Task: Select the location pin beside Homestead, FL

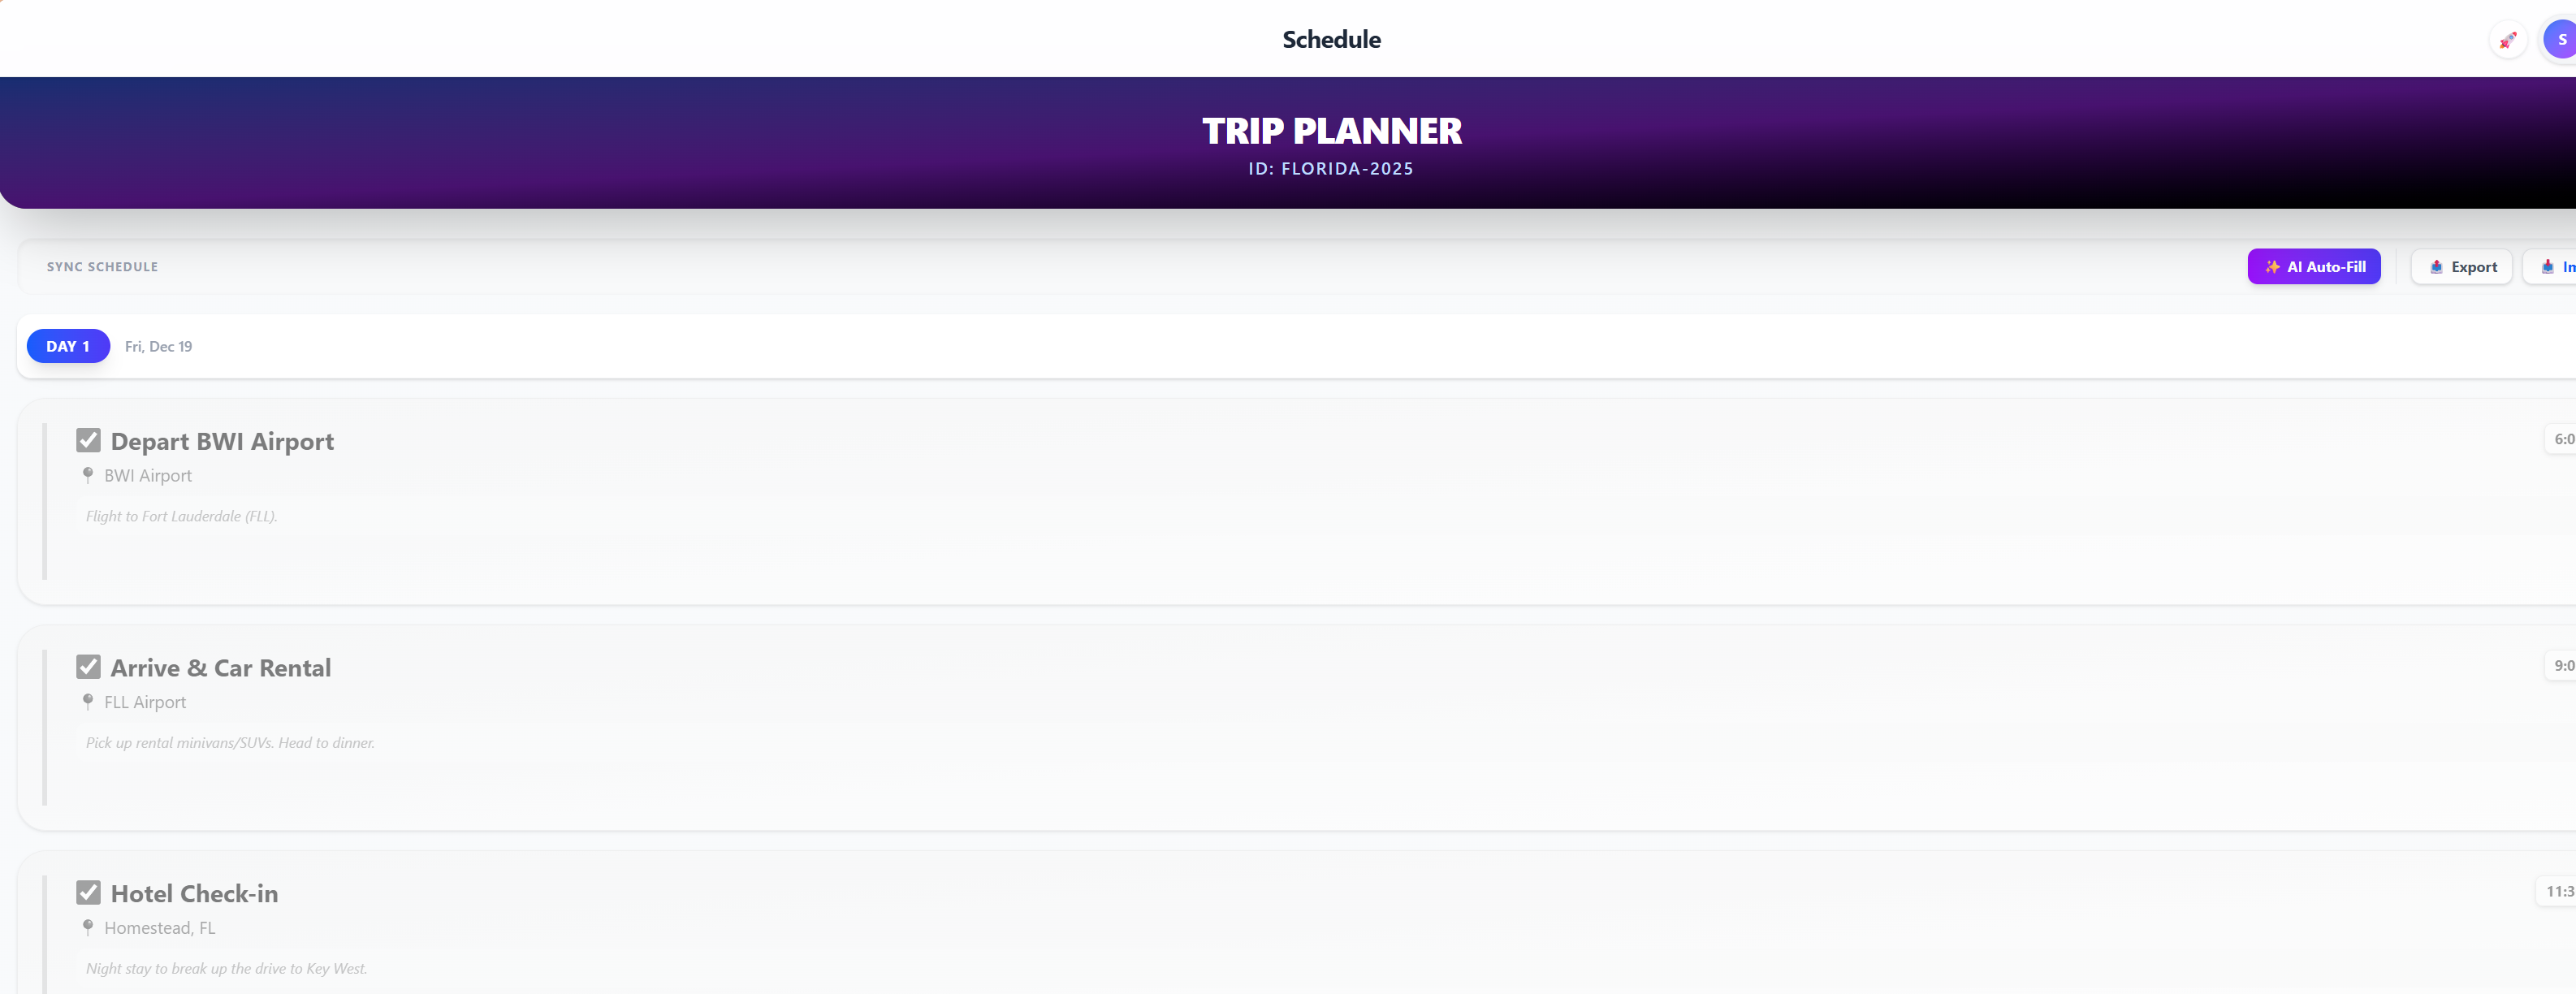Action: point(88,927)
